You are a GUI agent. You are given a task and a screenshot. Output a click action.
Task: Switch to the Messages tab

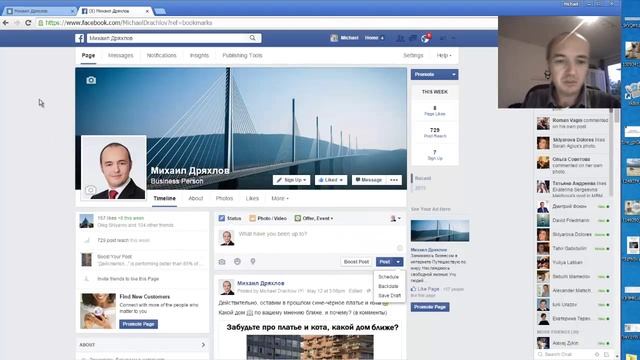tap(120, 56)
